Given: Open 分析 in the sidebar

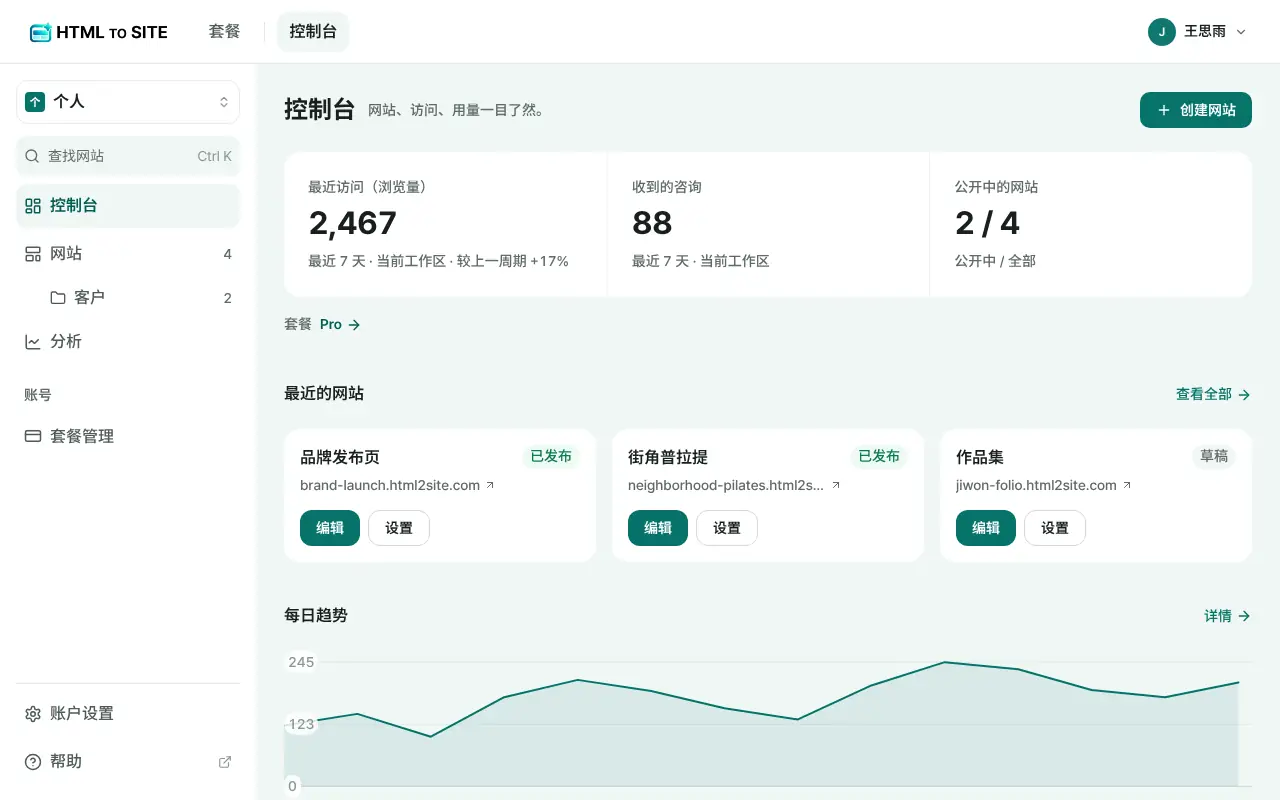Looking at the screenshot, I should (128, 342).
